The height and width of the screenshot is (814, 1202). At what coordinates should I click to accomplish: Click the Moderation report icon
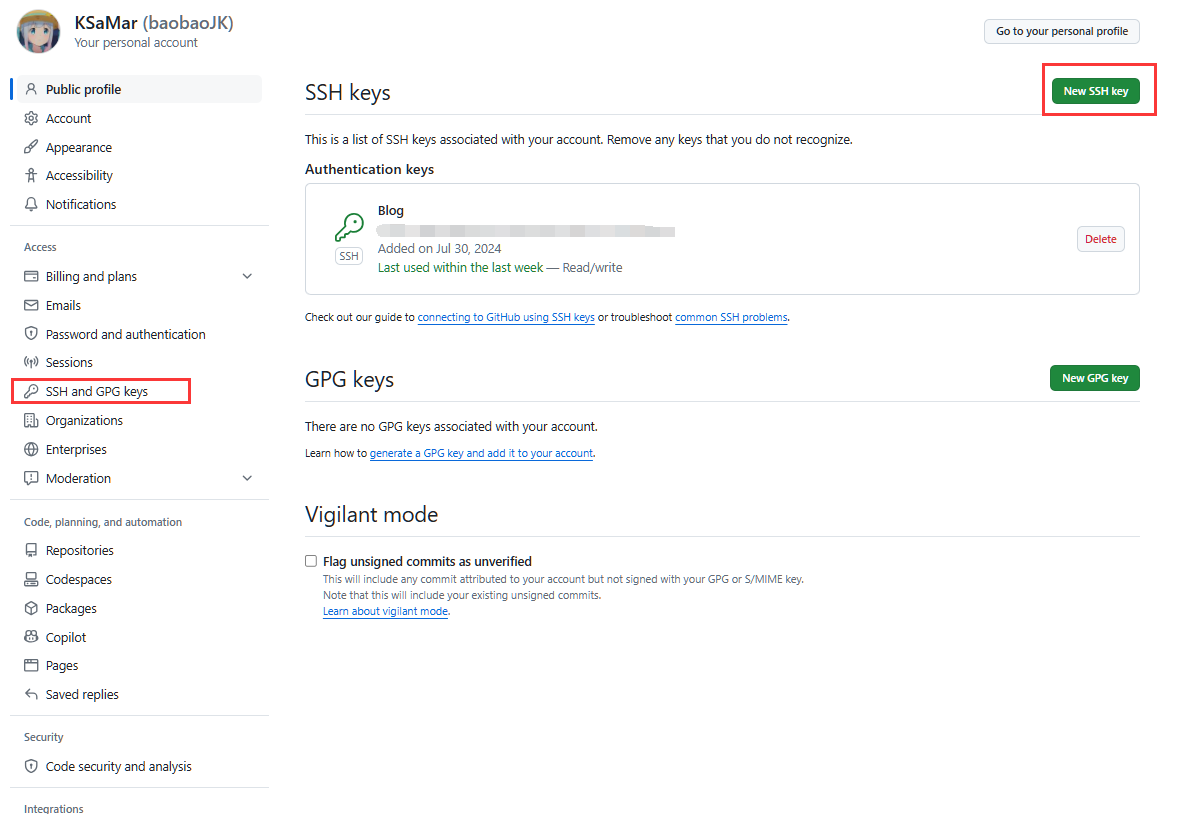point(31,478)
